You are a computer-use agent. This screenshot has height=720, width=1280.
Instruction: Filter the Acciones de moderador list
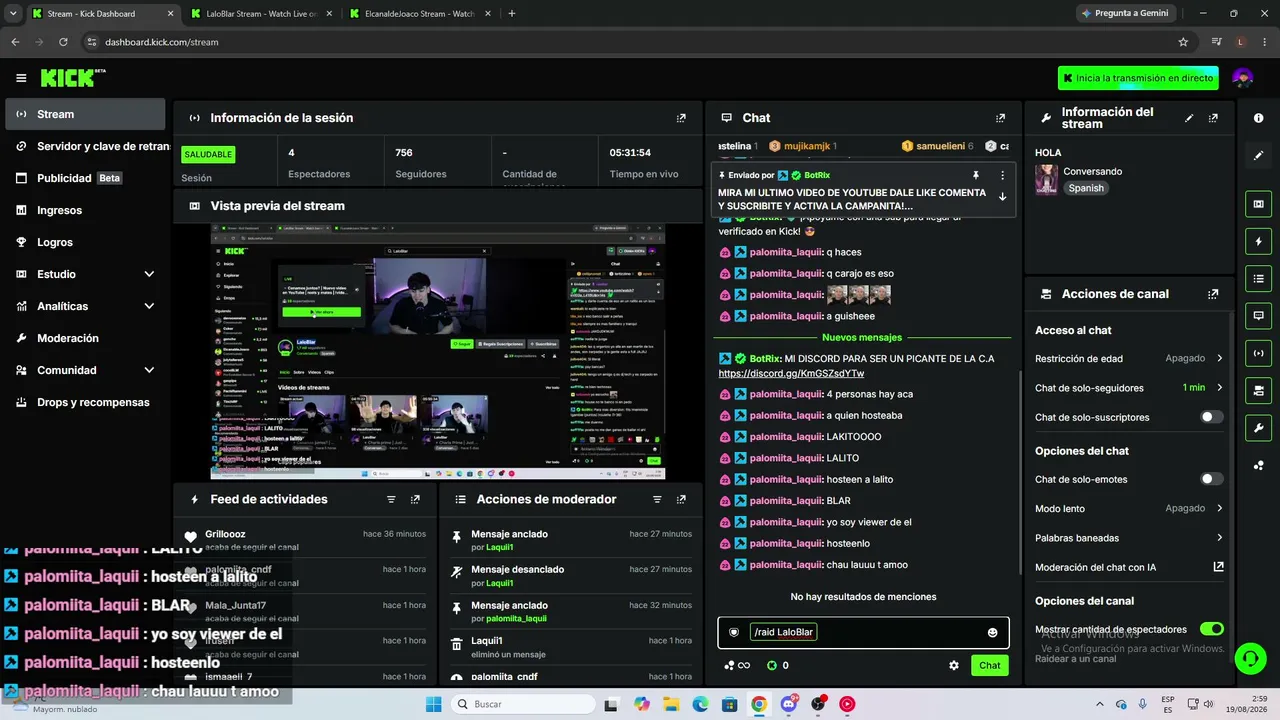tap(657, 499)
